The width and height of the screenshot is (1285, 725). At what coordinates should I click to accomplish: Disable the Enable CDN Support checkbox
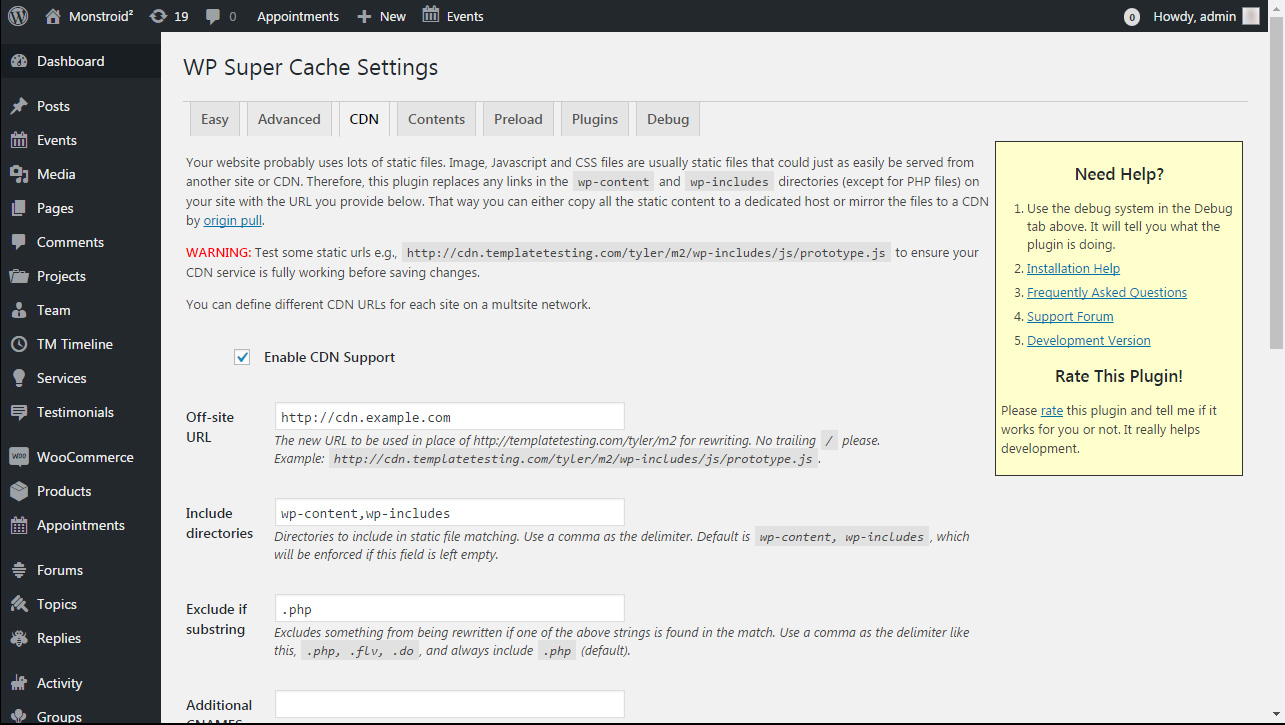(242, 357)
